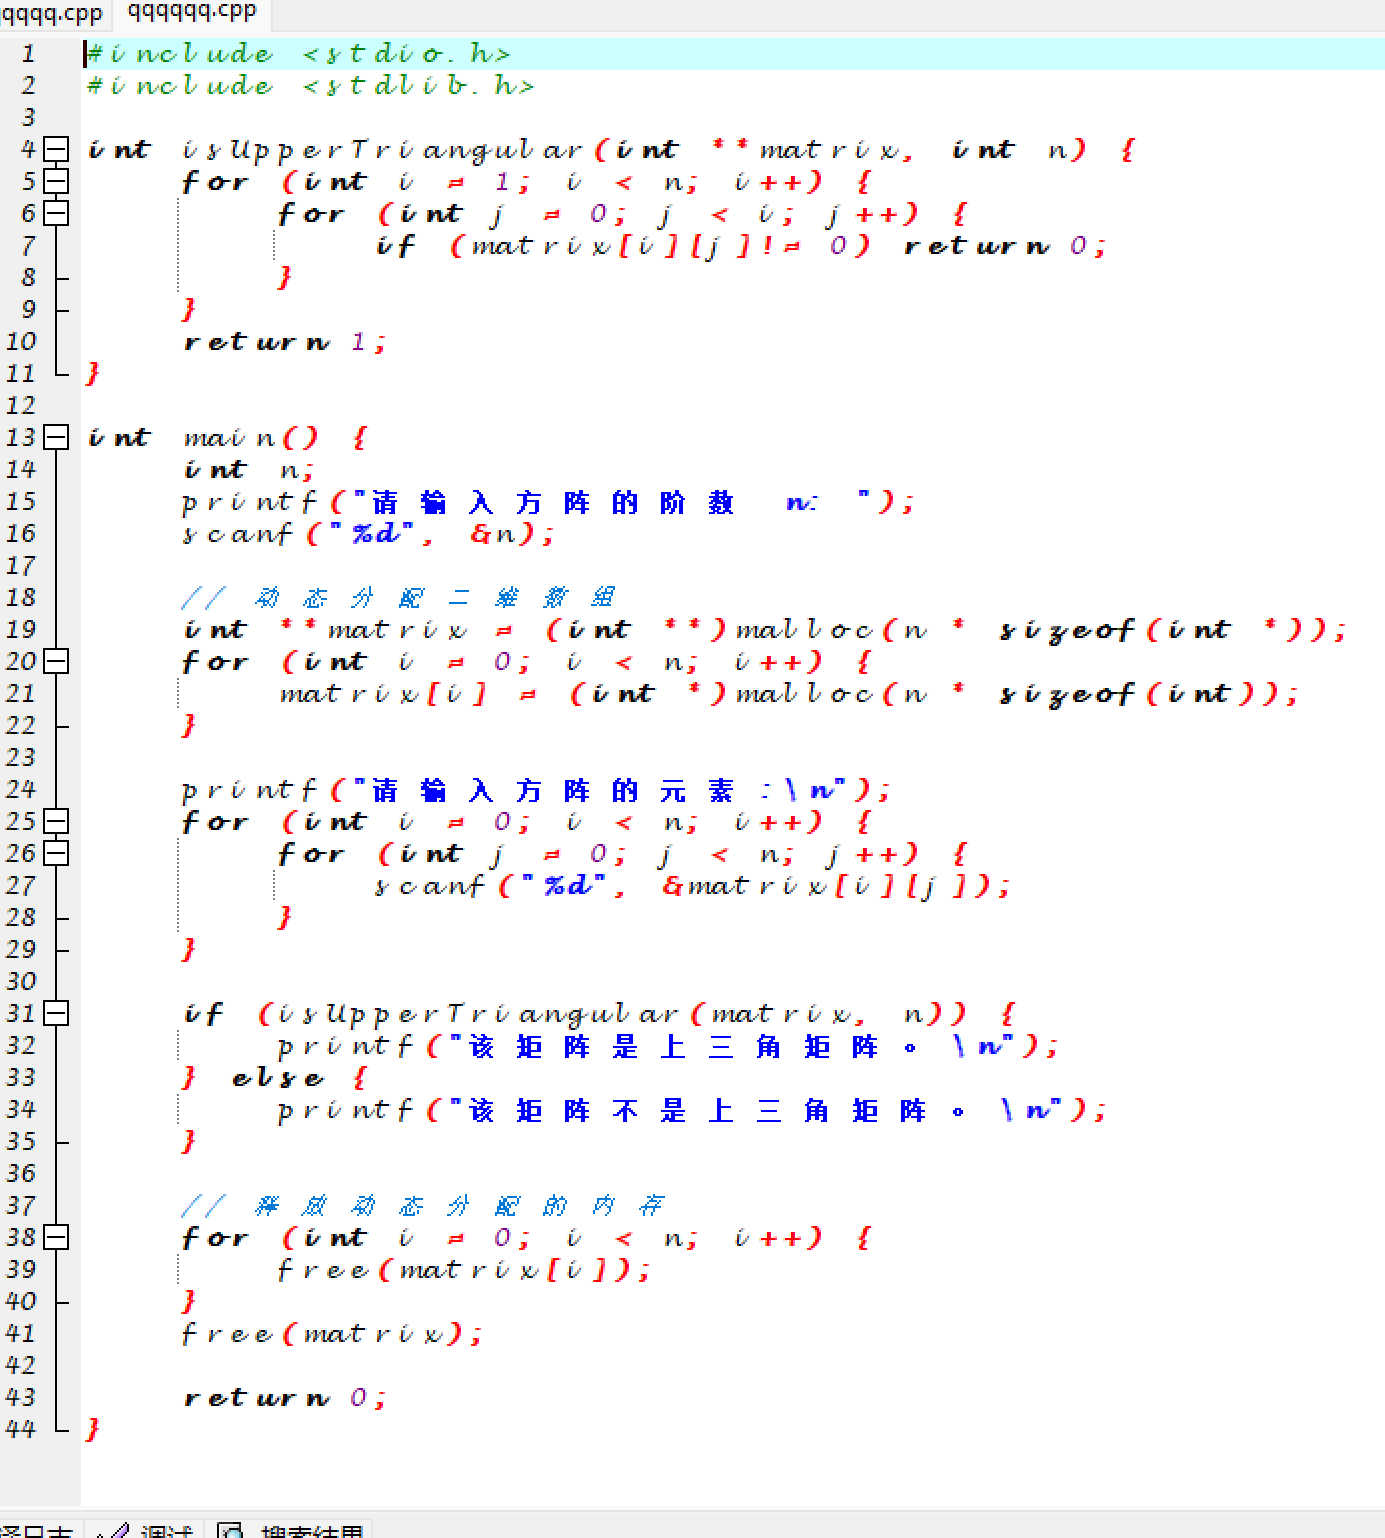Click the printf '该矩阵是上三角矩阵' line

coord(668,1046)
